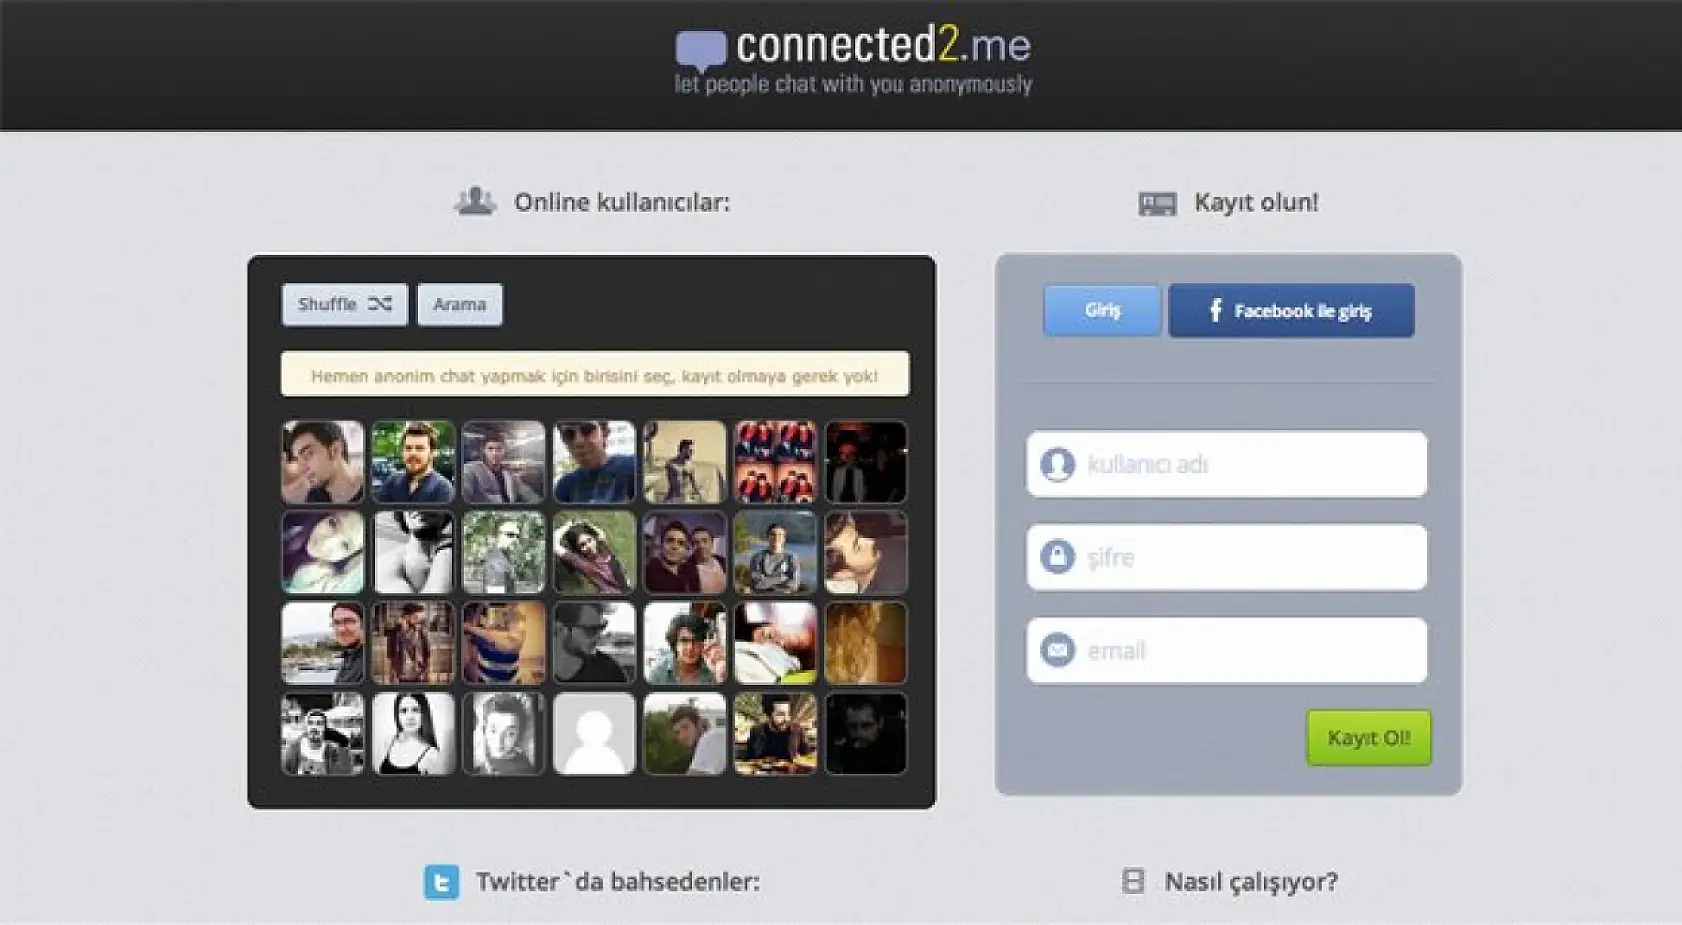1682x925 pixels.
Task: Click the yellow anonymous chat notice banner
Action: (x=594, y=375)
